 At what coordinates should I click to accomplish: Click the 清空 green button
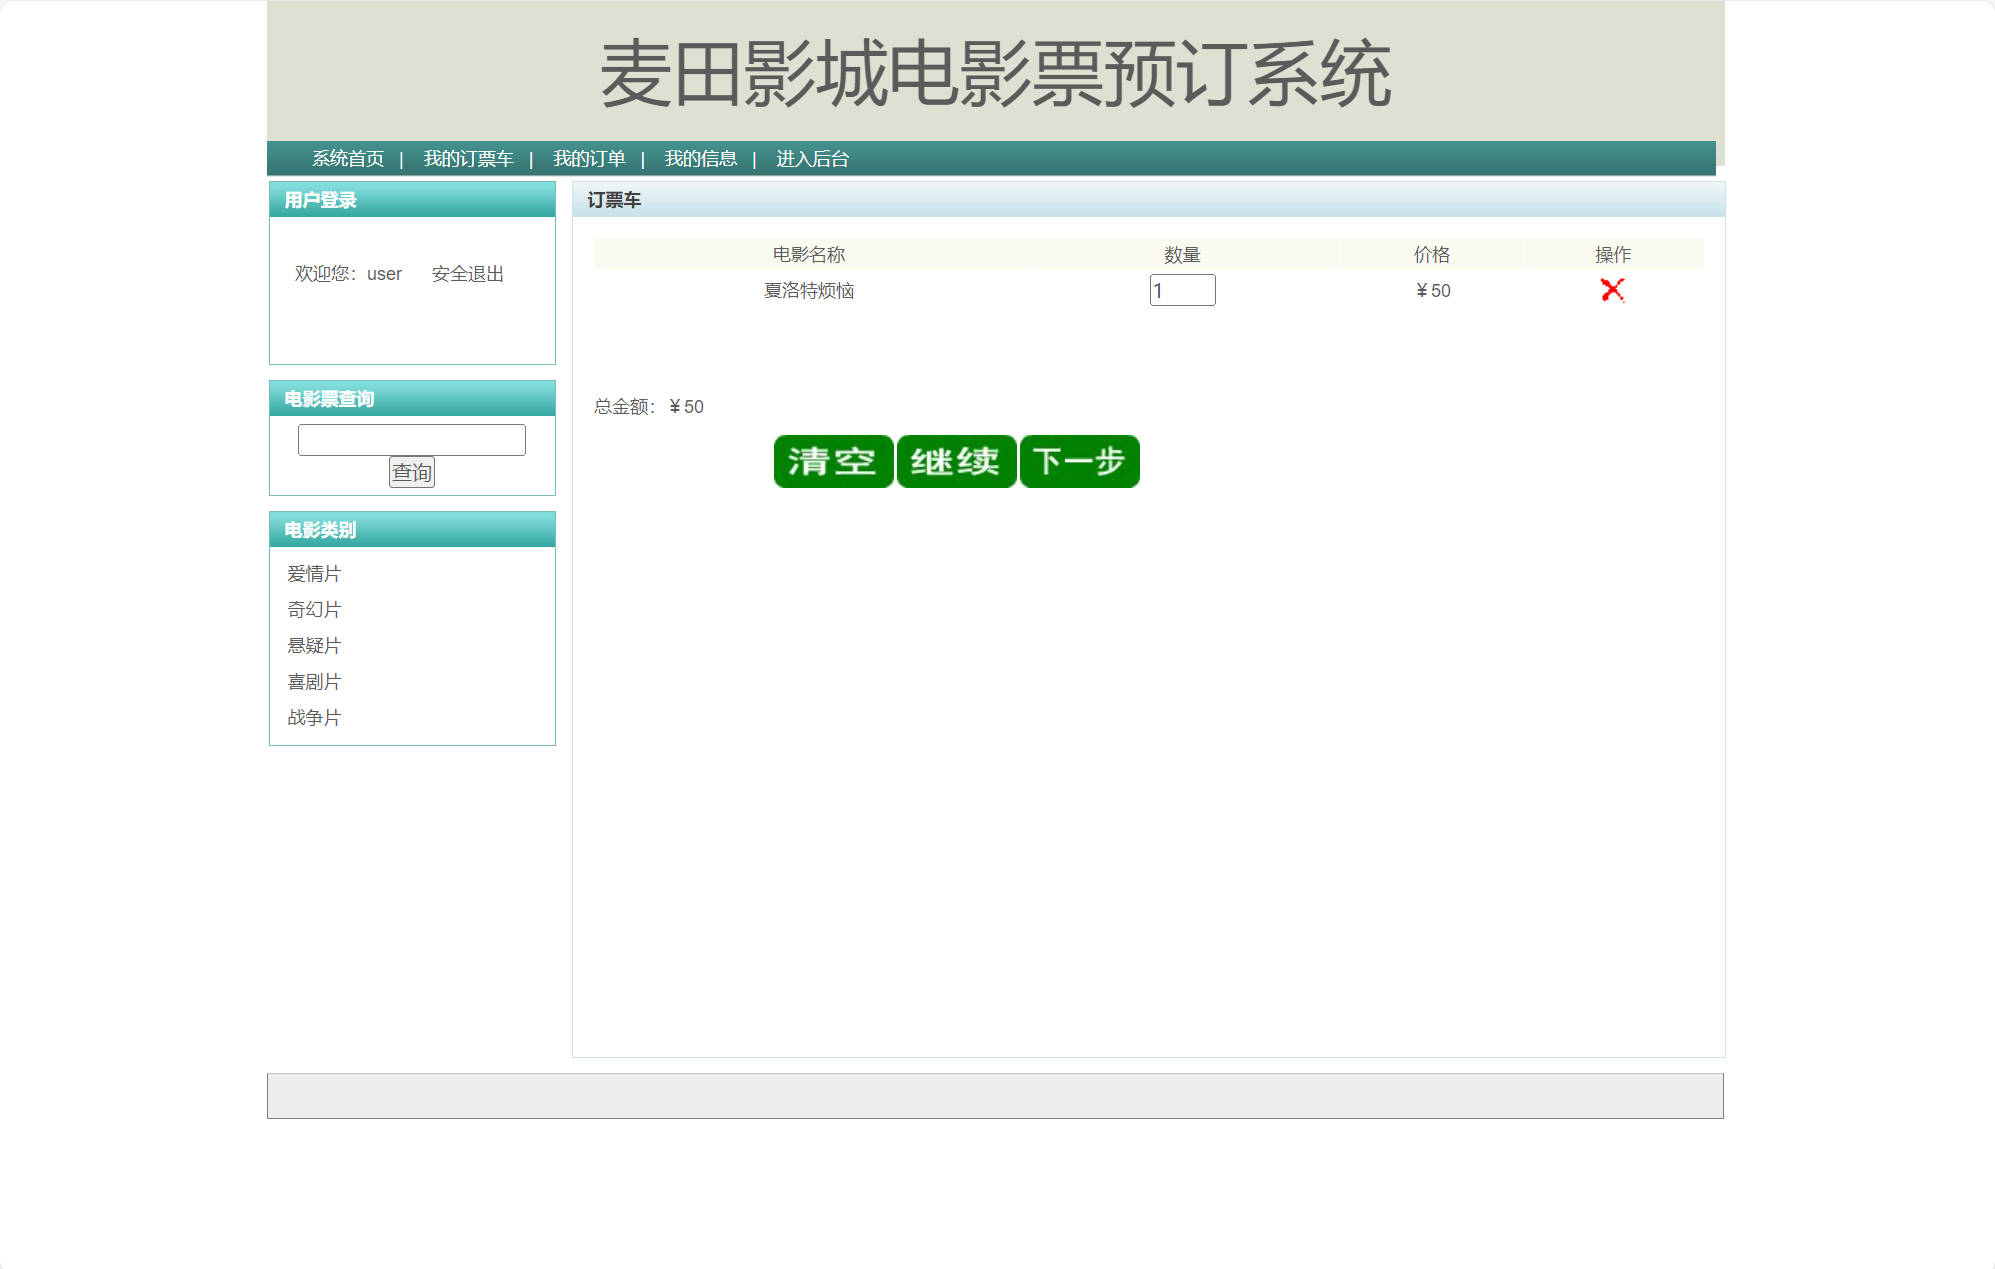click(833, 461)
